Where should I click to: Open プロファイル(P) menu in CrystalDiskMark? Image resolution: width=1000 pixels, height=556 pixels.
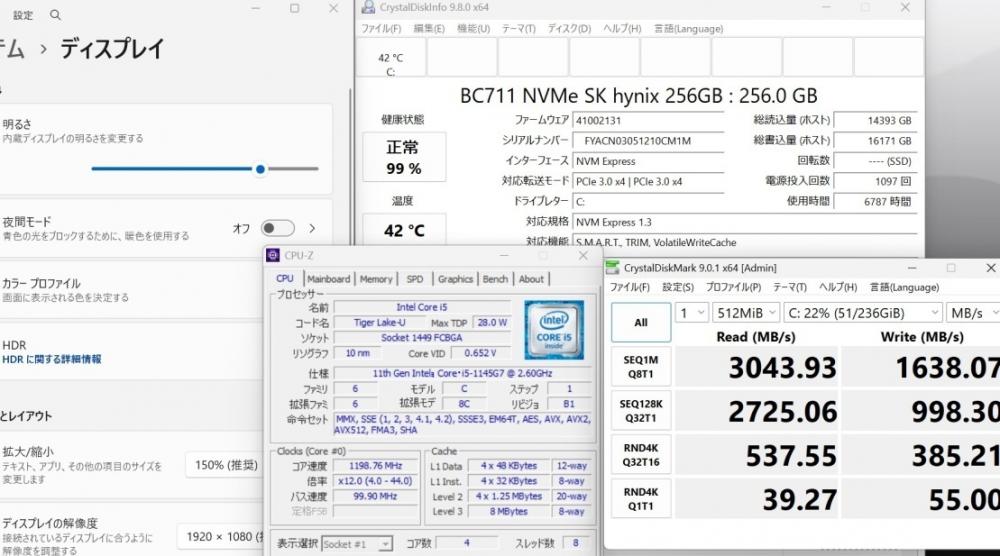pyautogui.click(x=733, y=288)
